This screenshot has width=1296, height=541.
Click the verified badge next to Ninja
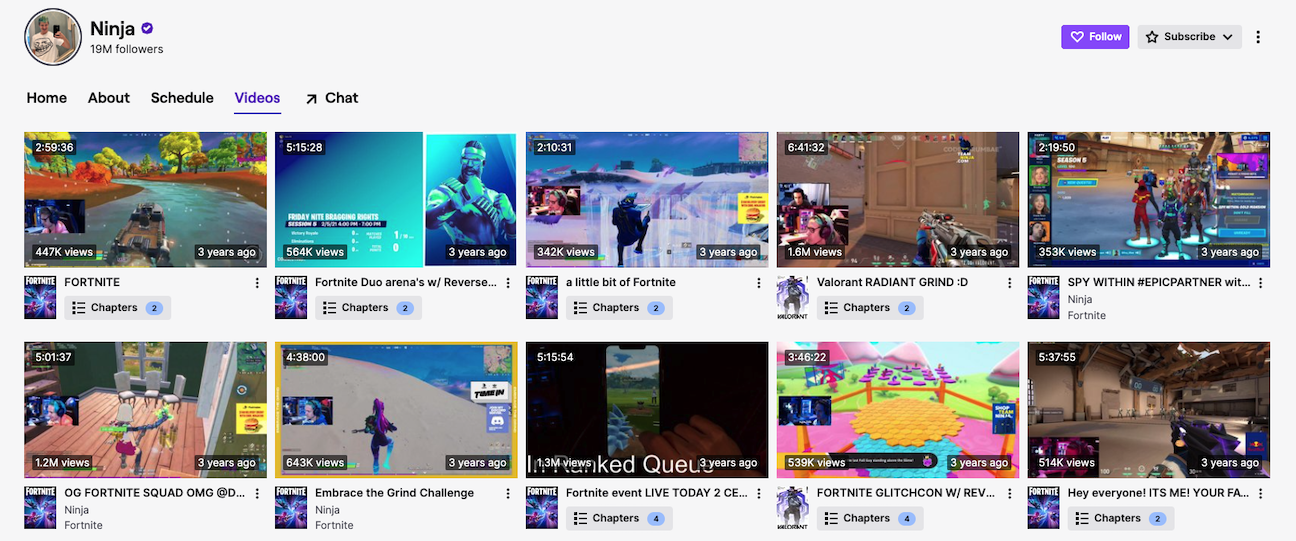click(x=147, y=29)
